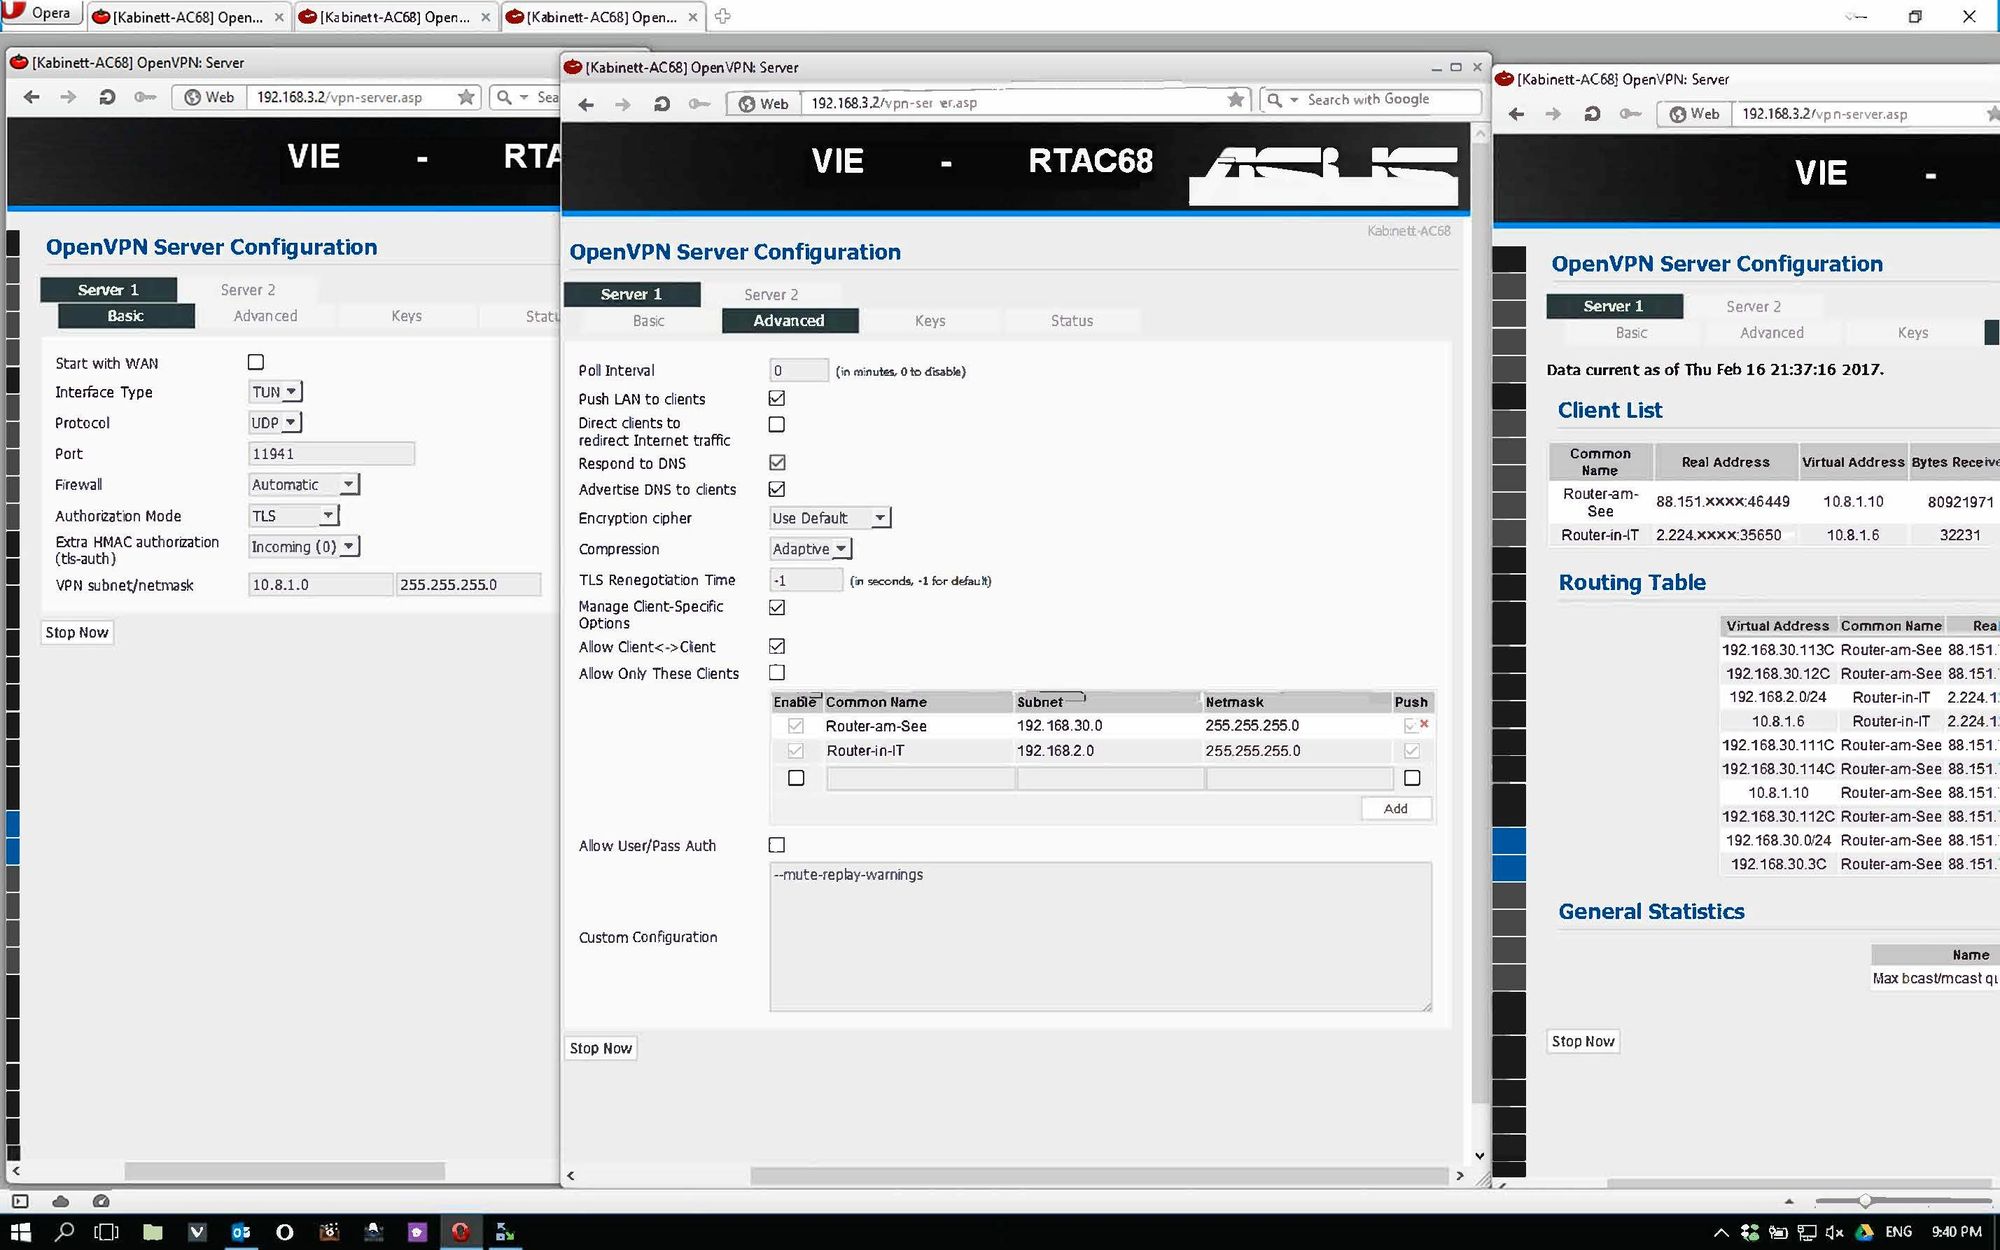Click horizontal scrollbar of middle window
This screenshot has height=1250, width=2000.
[1100, 1176]
